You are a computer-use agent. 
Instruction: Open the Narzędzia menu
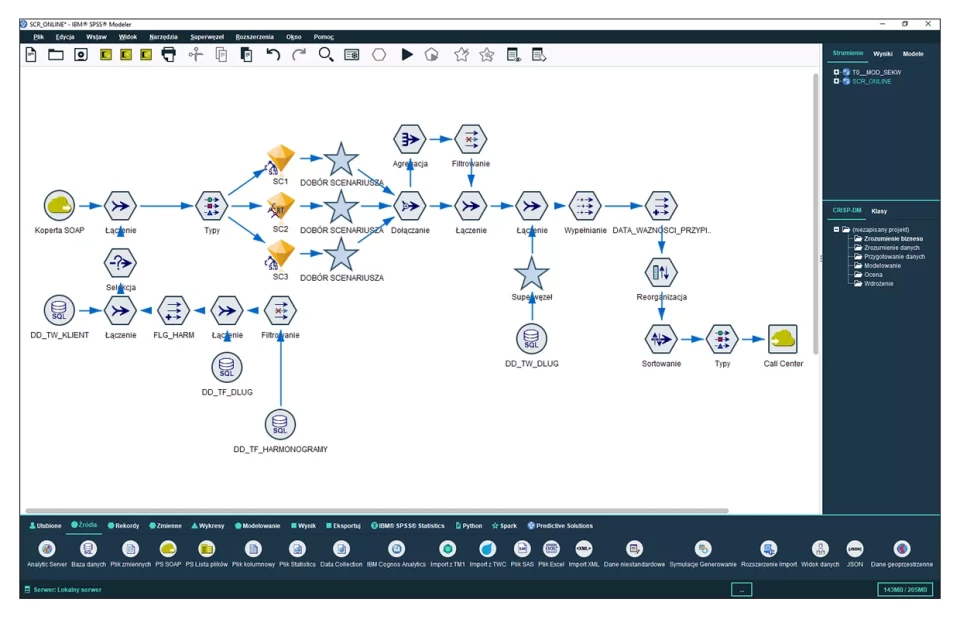[x=163, y=36]
